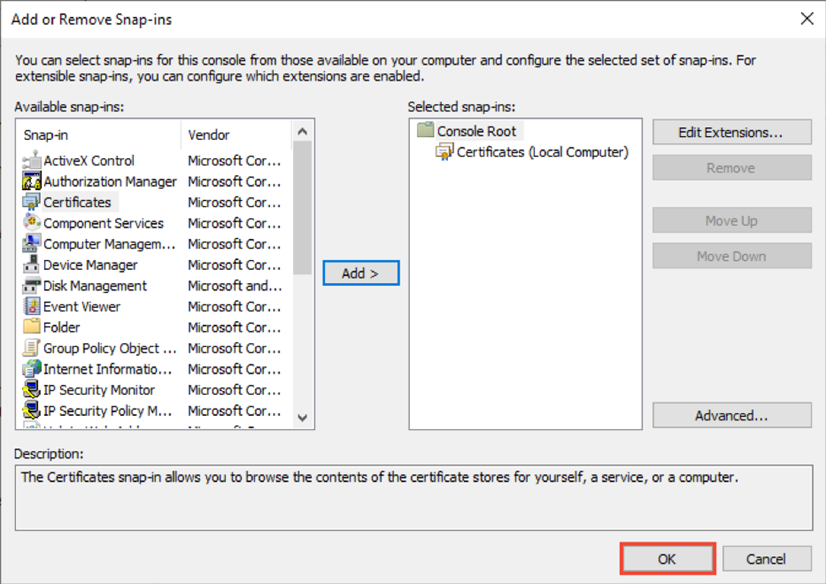Cancel the Add or Remove Snap-ins dialog
This screenshot has width=826, height=584.
pos(766,558)
